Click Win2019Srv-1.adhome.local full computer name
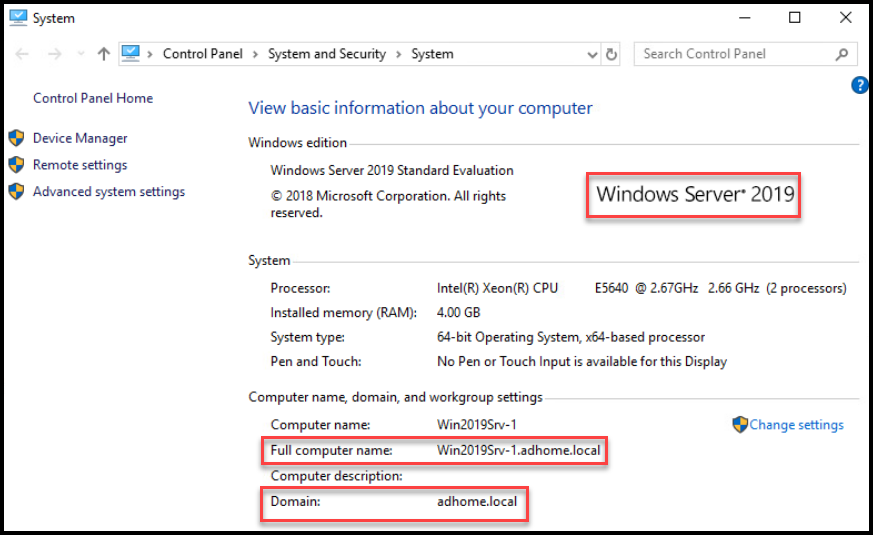 coord(518,450)
